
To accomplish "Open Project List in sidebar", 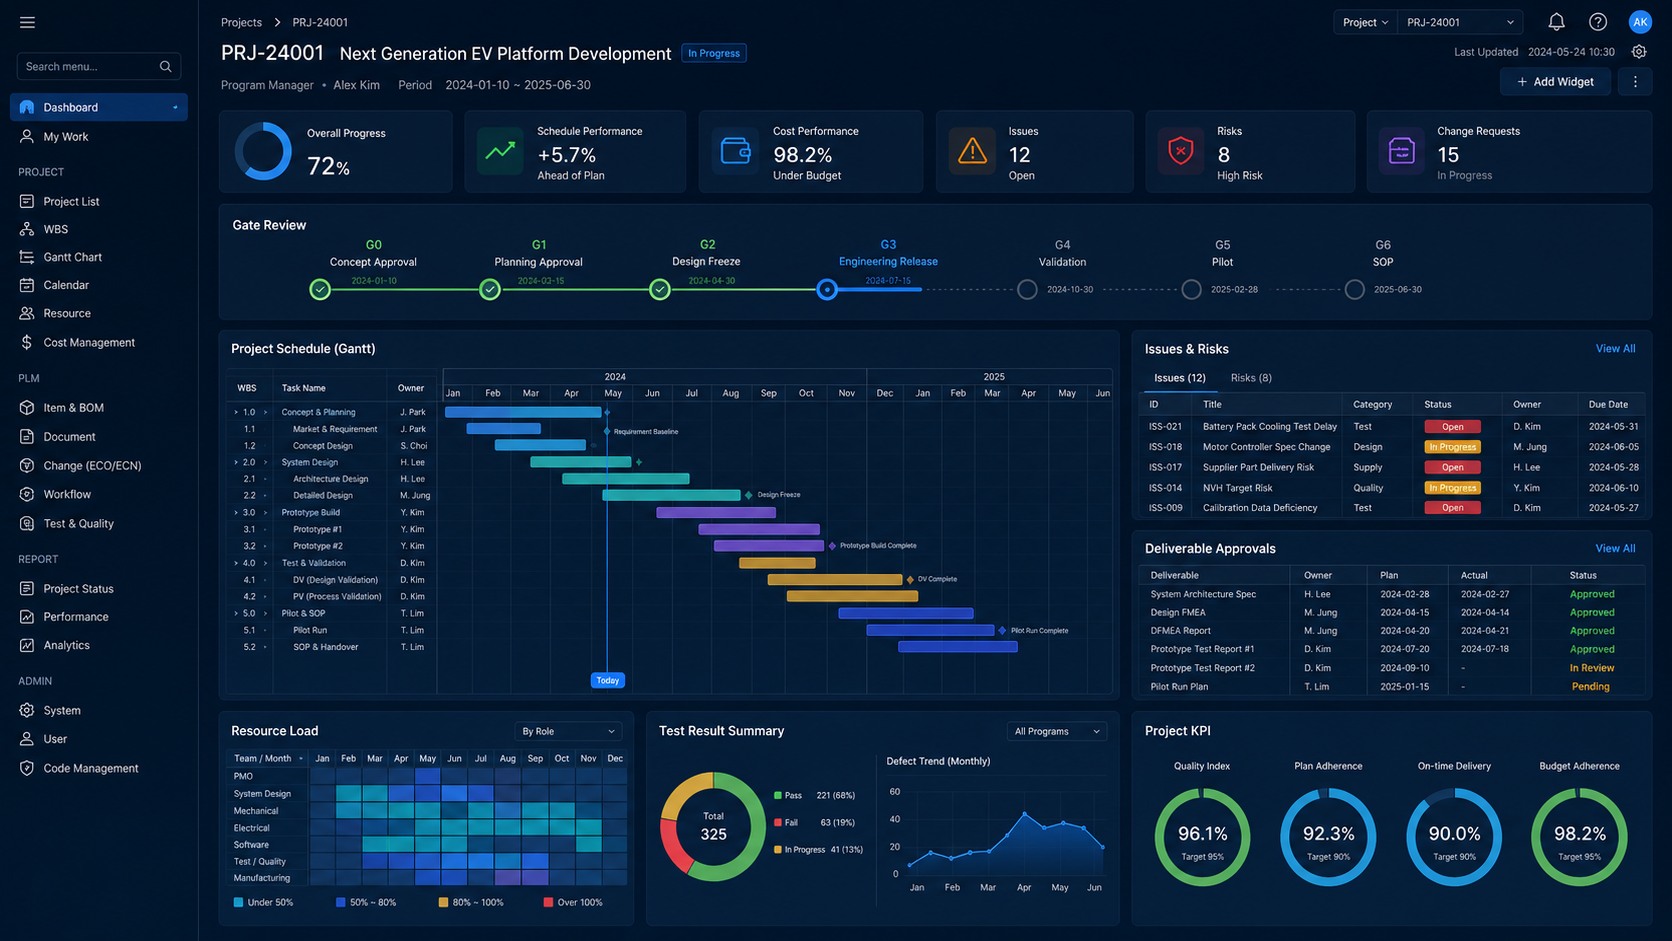I will coord(71,201).
